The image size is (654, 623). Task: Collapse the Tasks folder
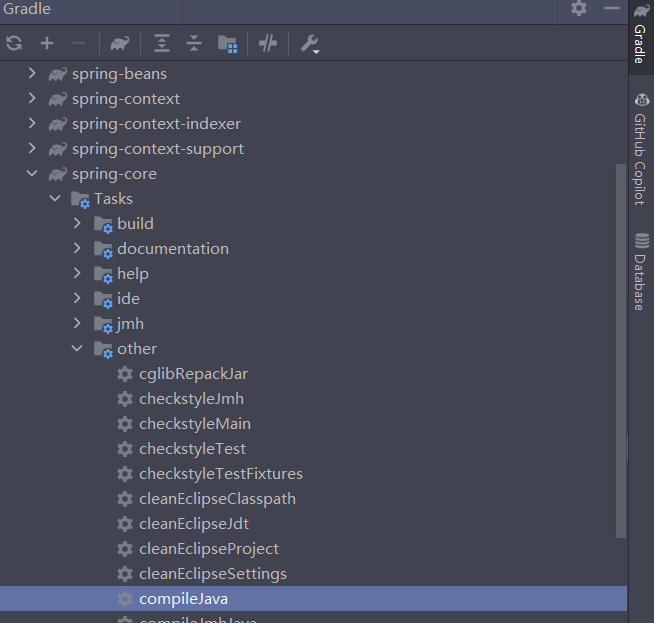coord(55,198)
